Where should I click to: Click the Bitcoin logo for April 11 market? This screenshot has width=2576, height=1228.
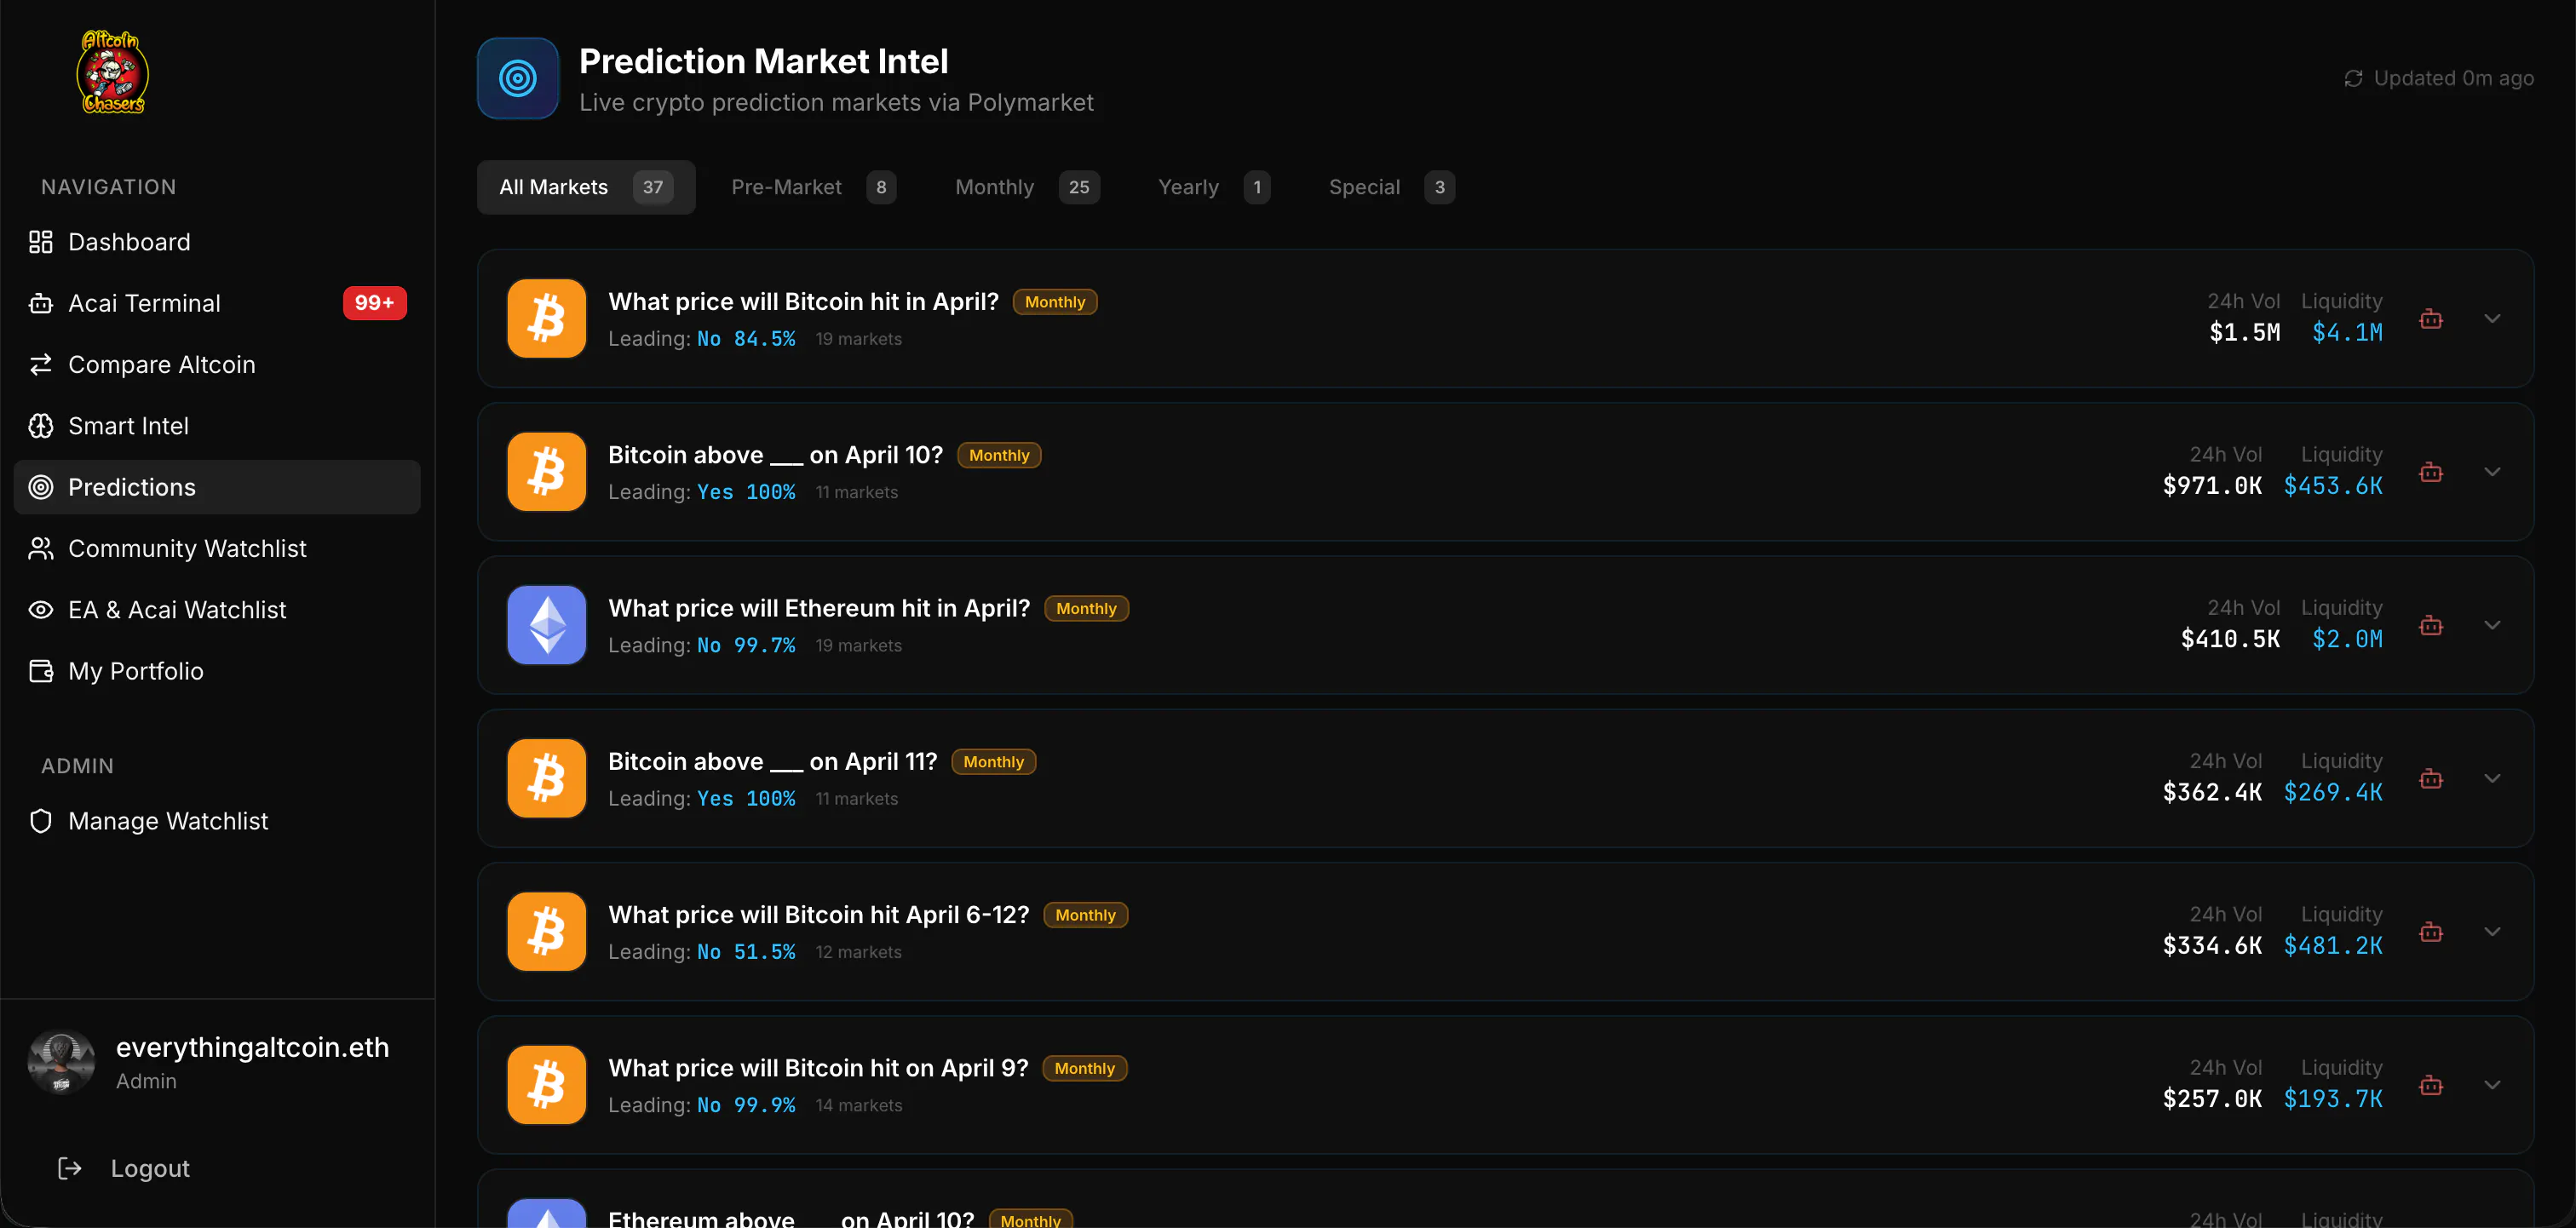point(547,778)
